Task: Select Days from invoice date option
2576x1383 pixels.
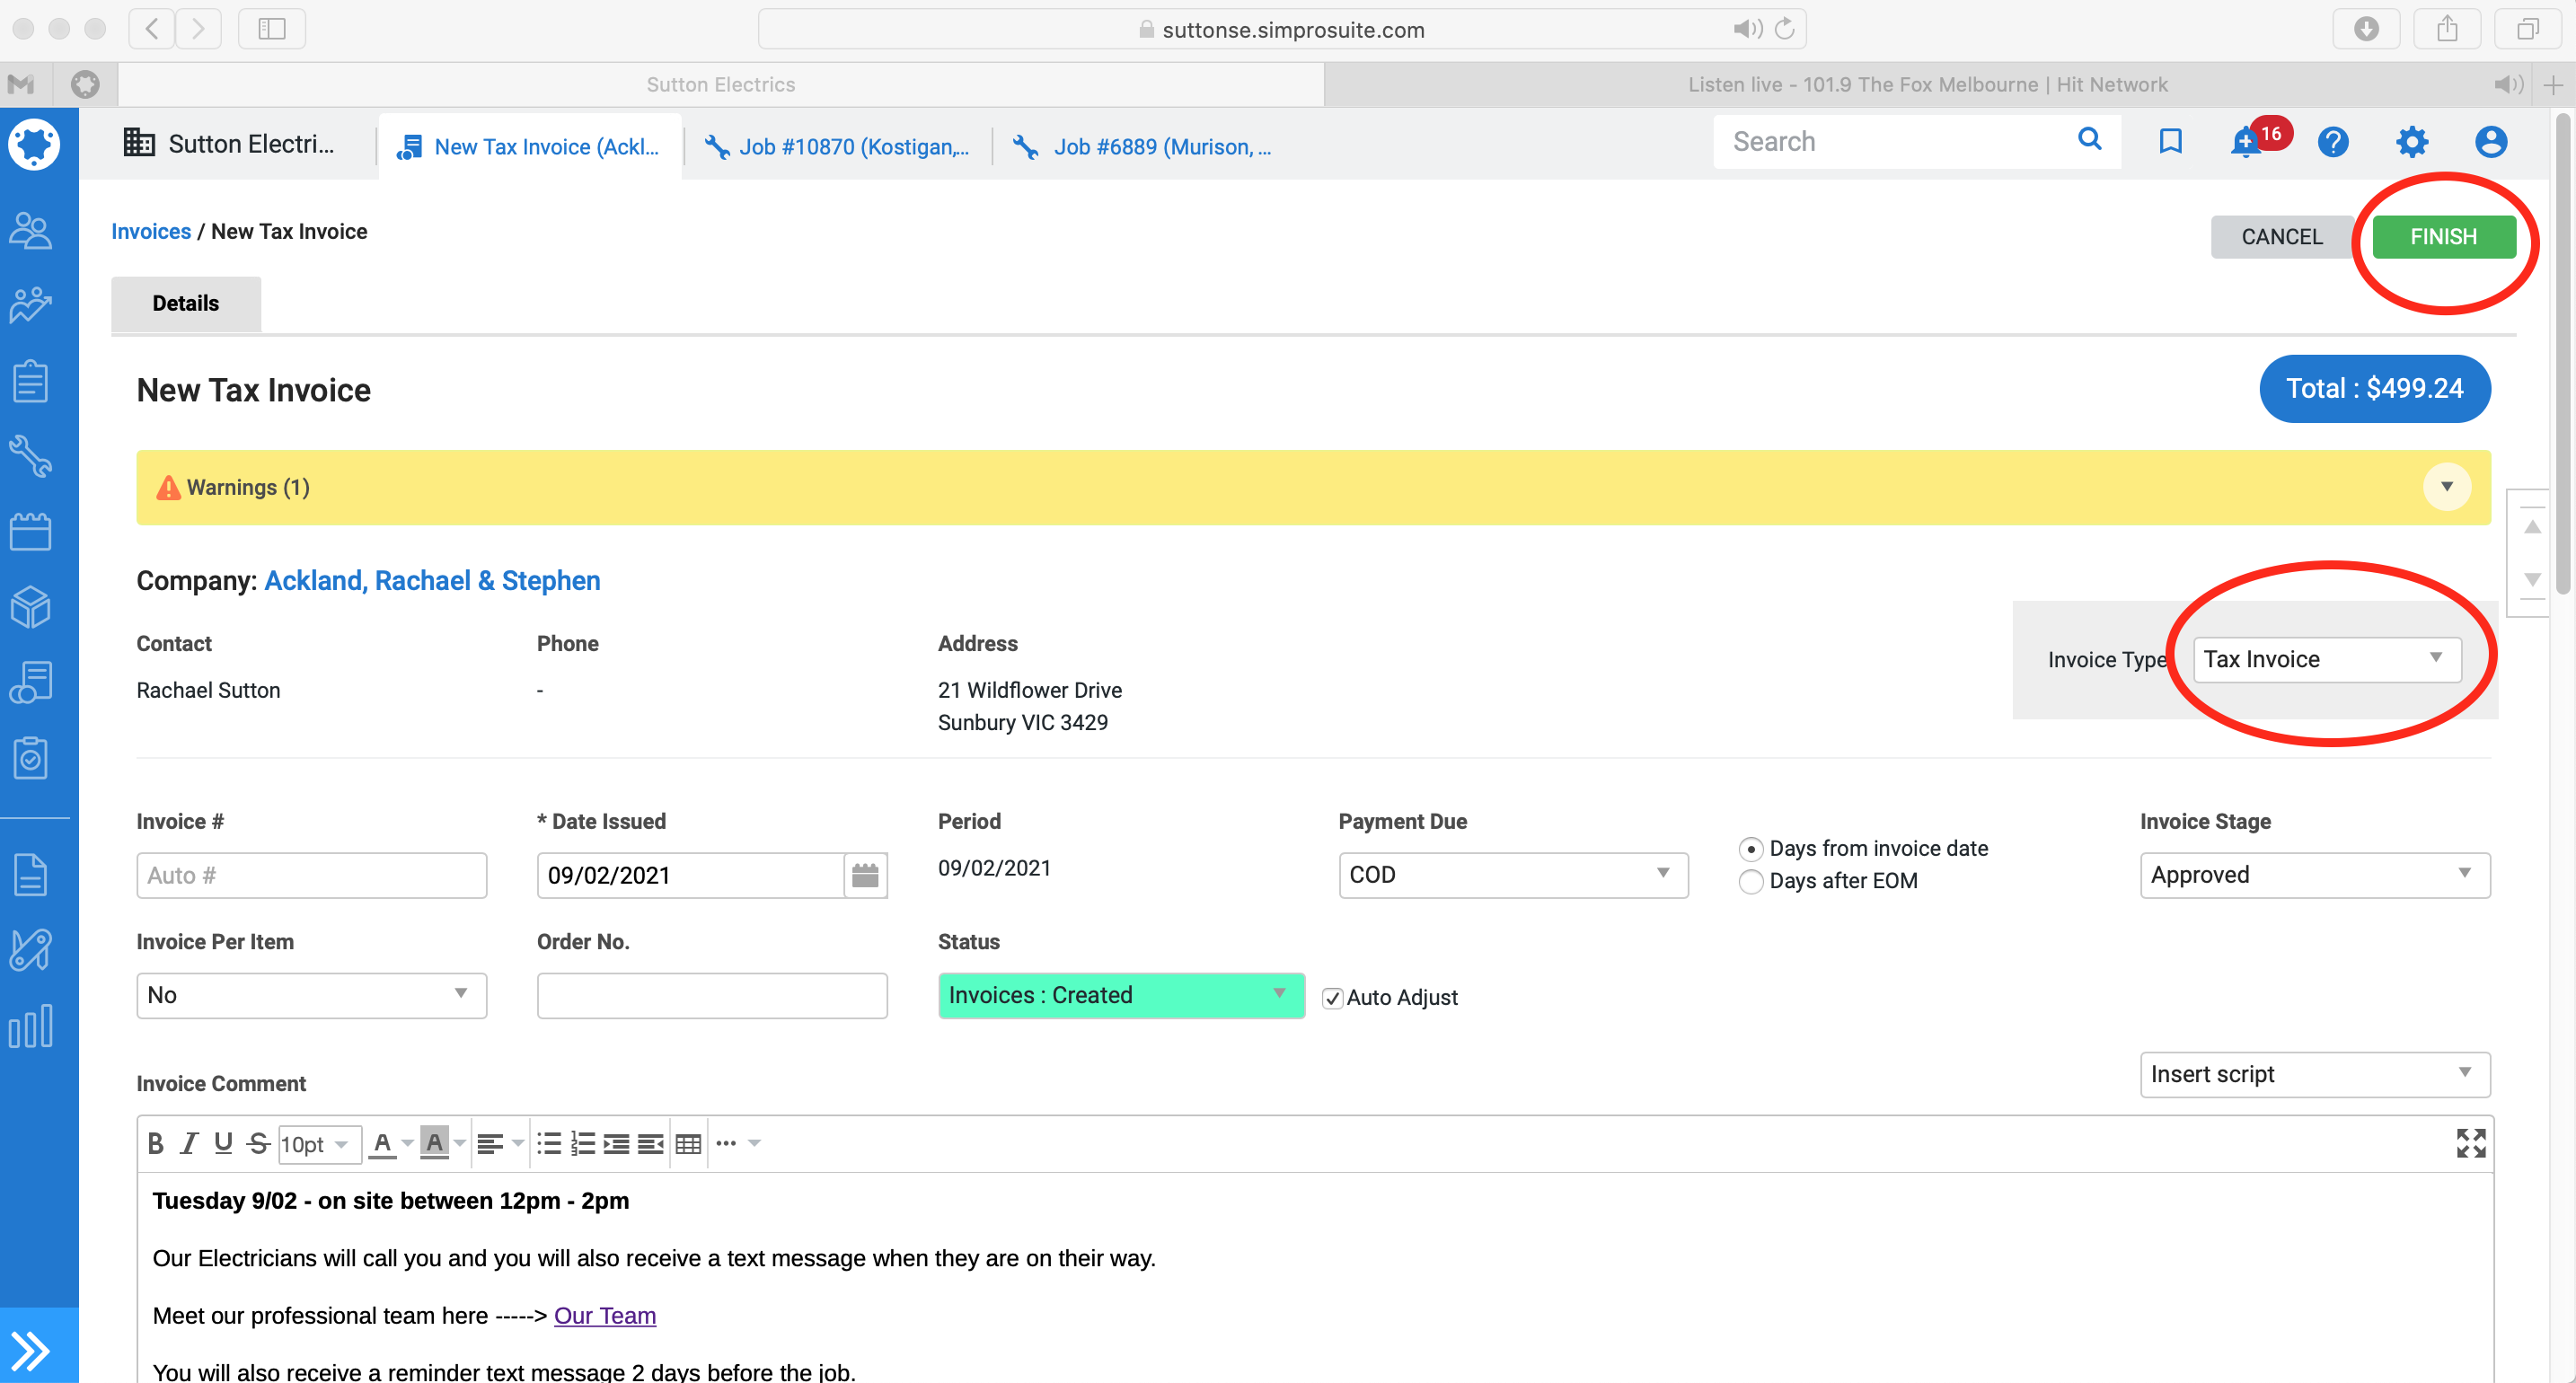Action: pos(1750,849)
